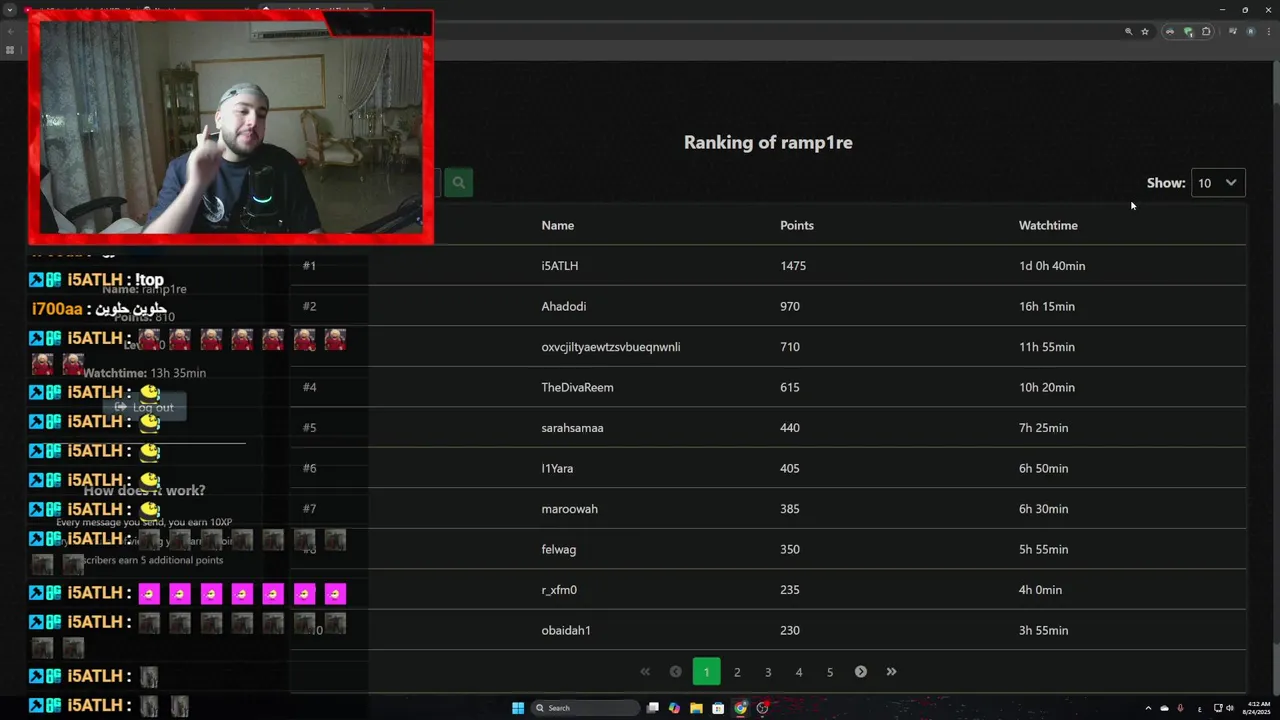
Task: Select the name l1Yara in the table
Action: (x=557, y=468)
